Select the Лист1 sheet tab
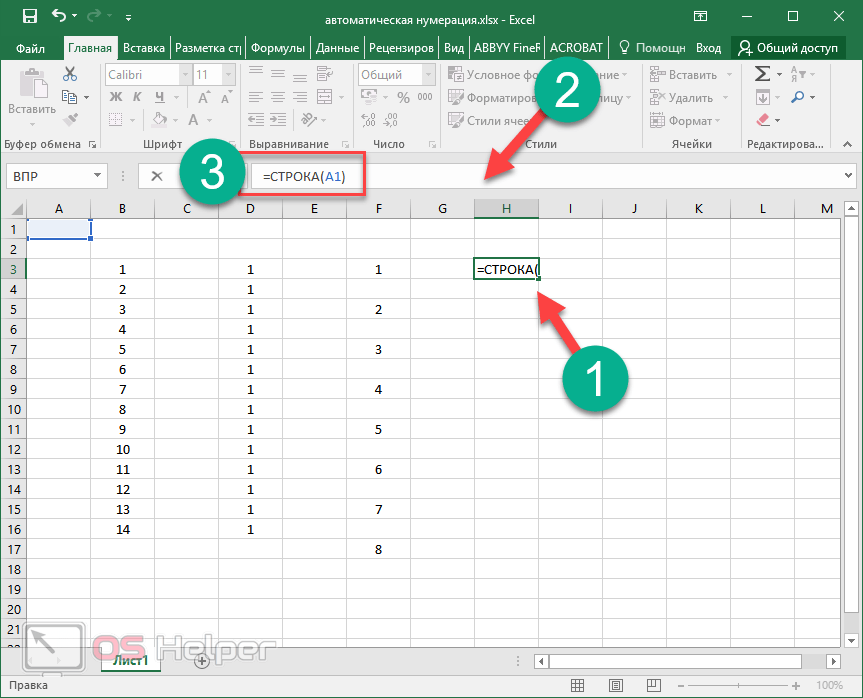Screen dimensions: 863x698 tap(131, 661)
